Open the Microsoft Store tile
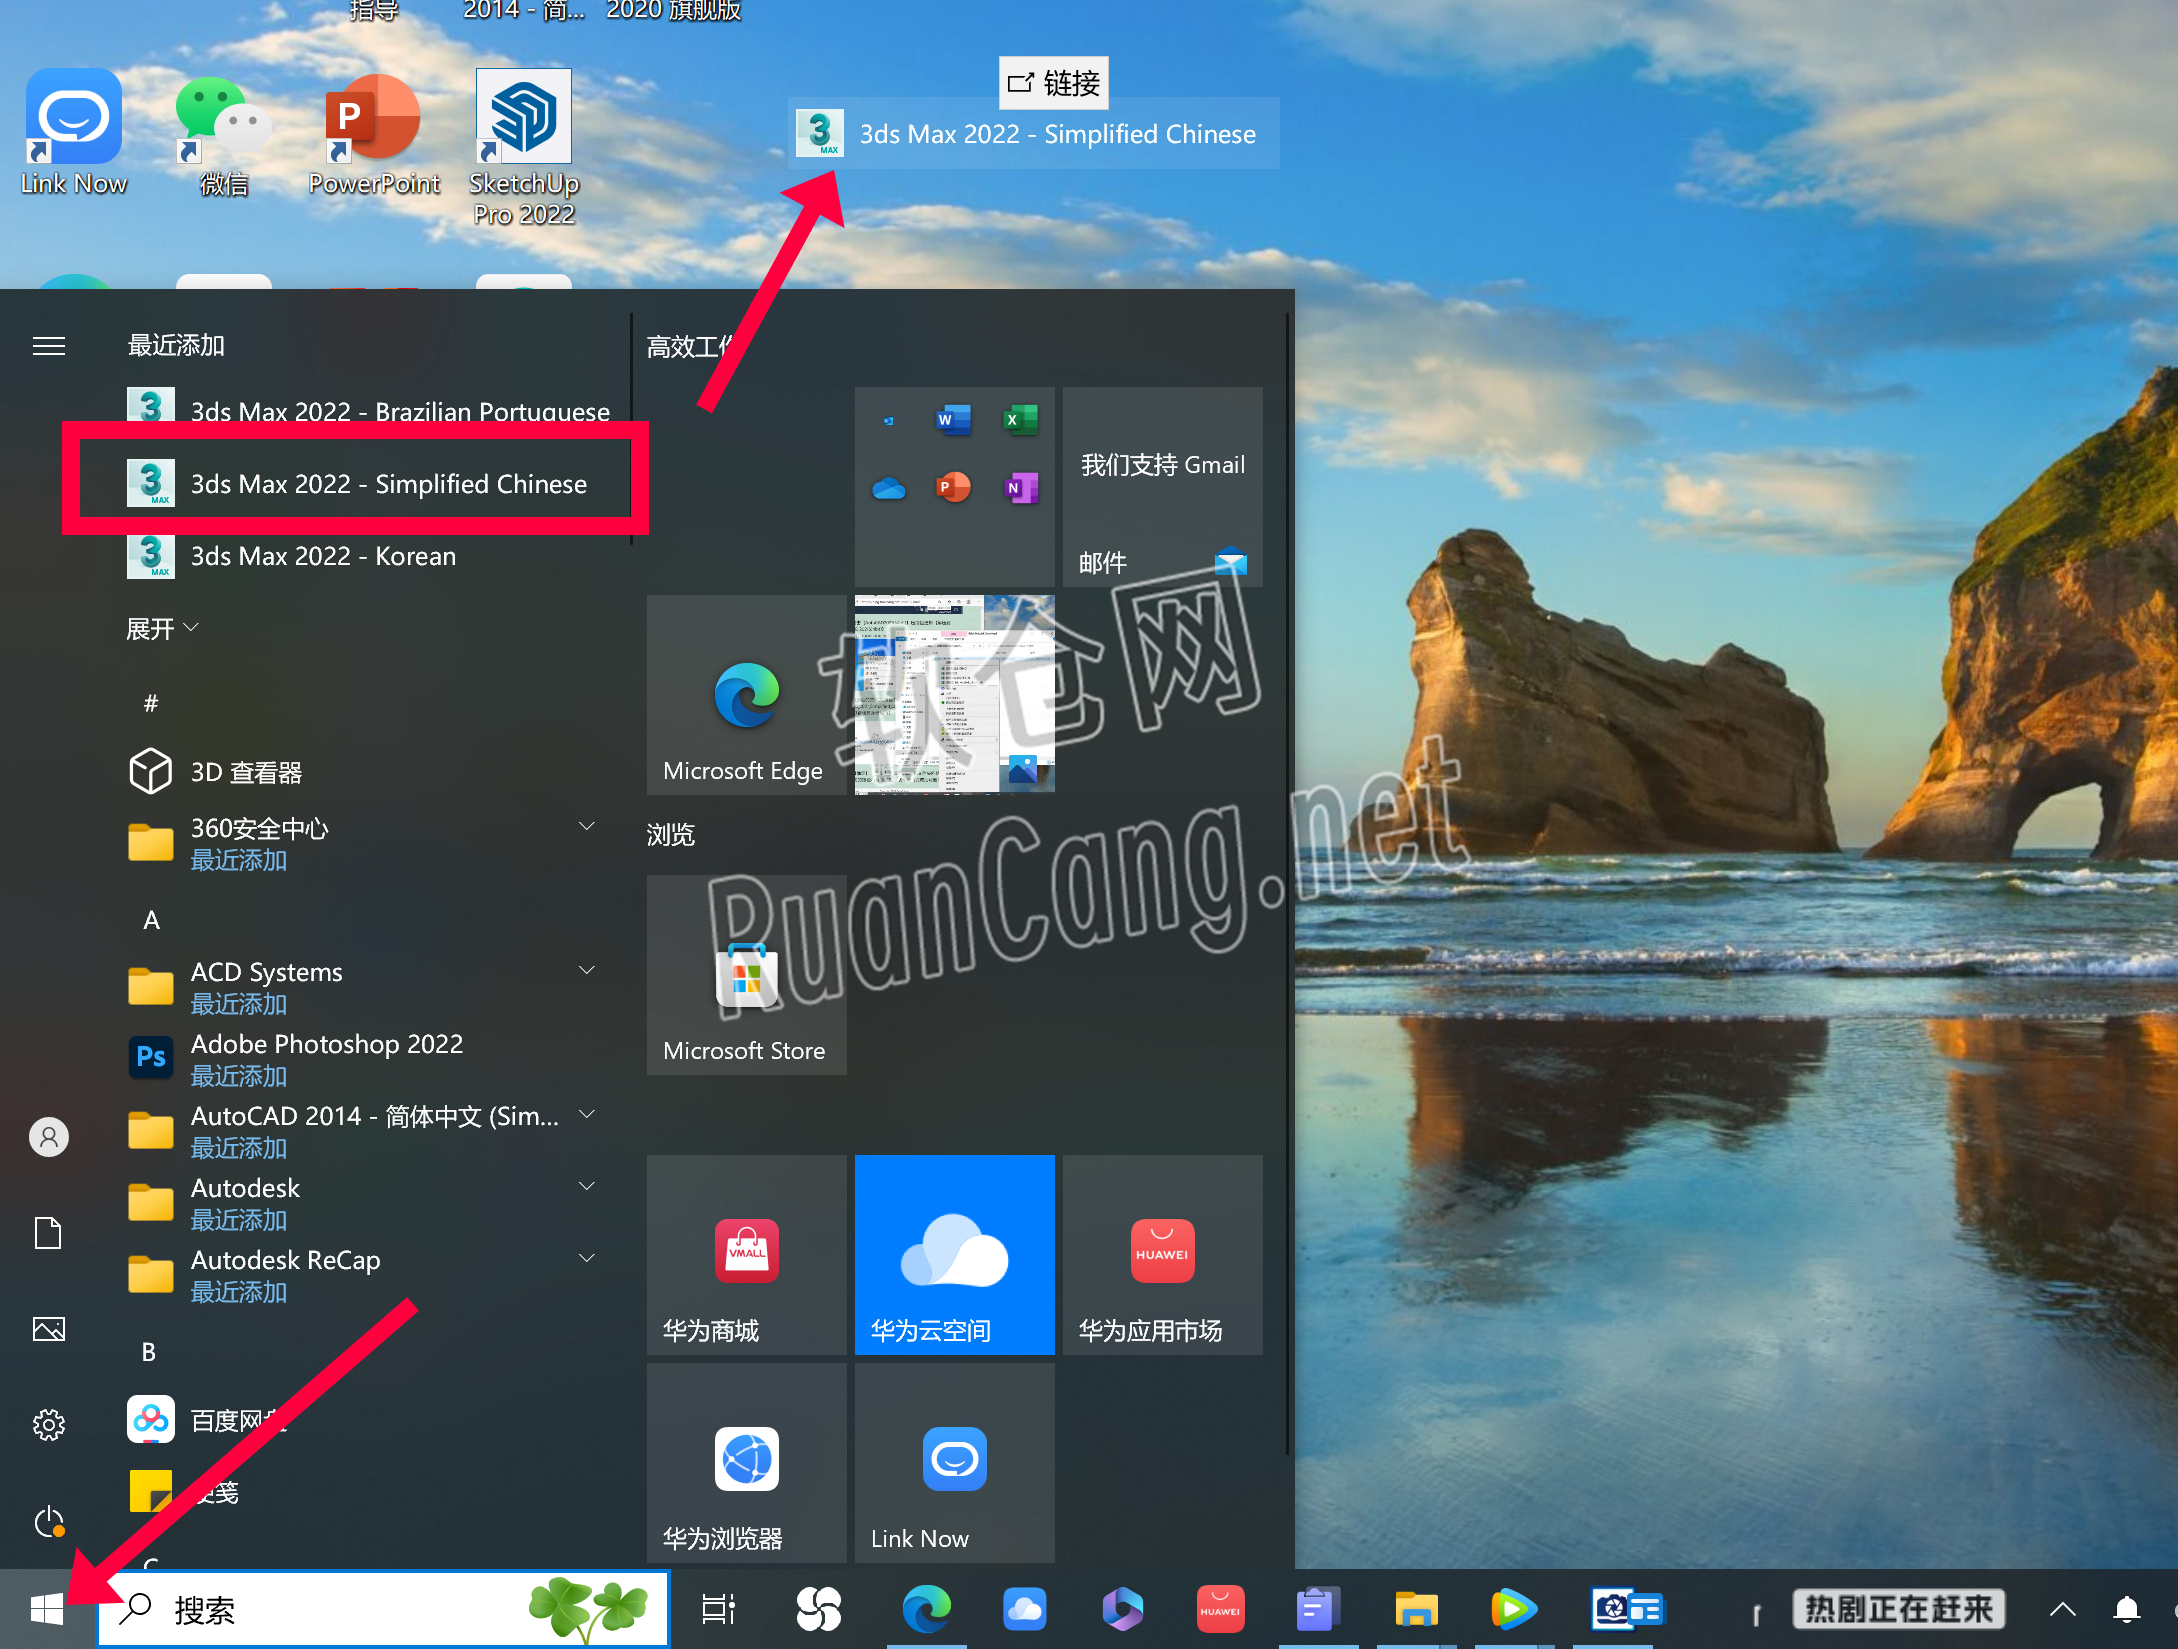Viewport: 2178px width, 1649px height. click(746, 975)
